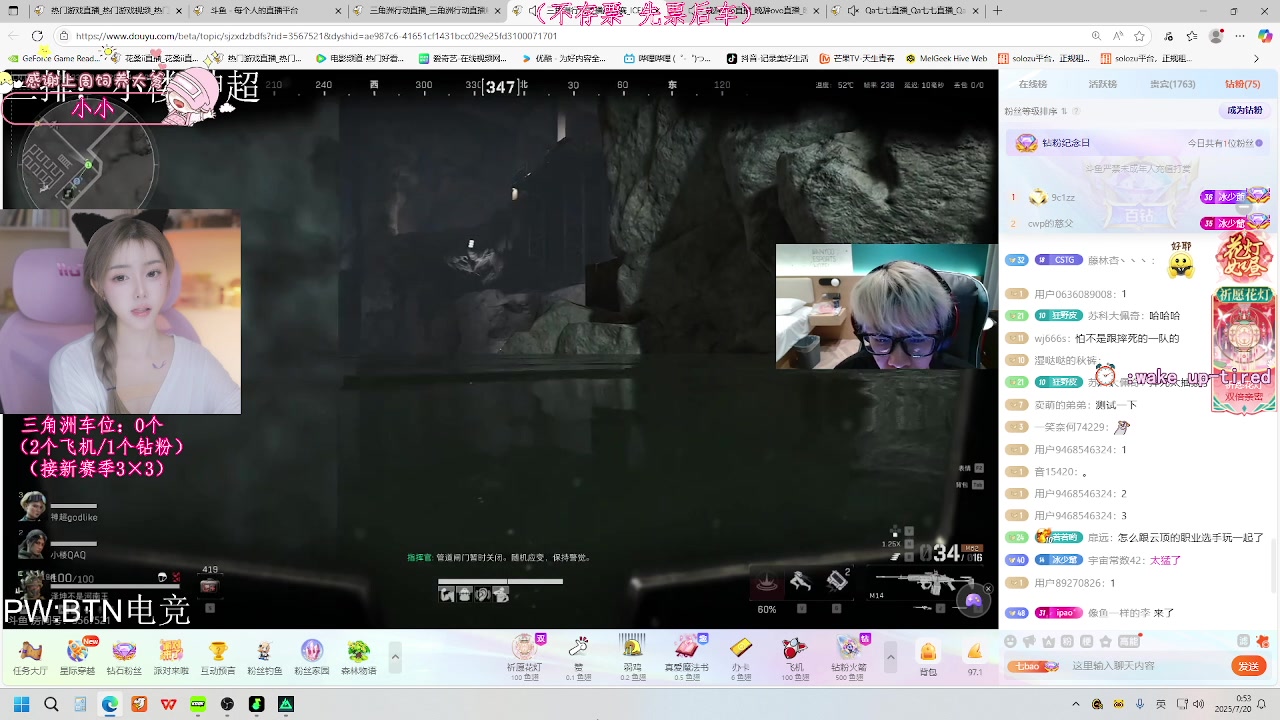Image resolution: width=1280 pixels, height=720 pixels.
Task: Open the 背包 backpack icon
Action: (928, 658)
